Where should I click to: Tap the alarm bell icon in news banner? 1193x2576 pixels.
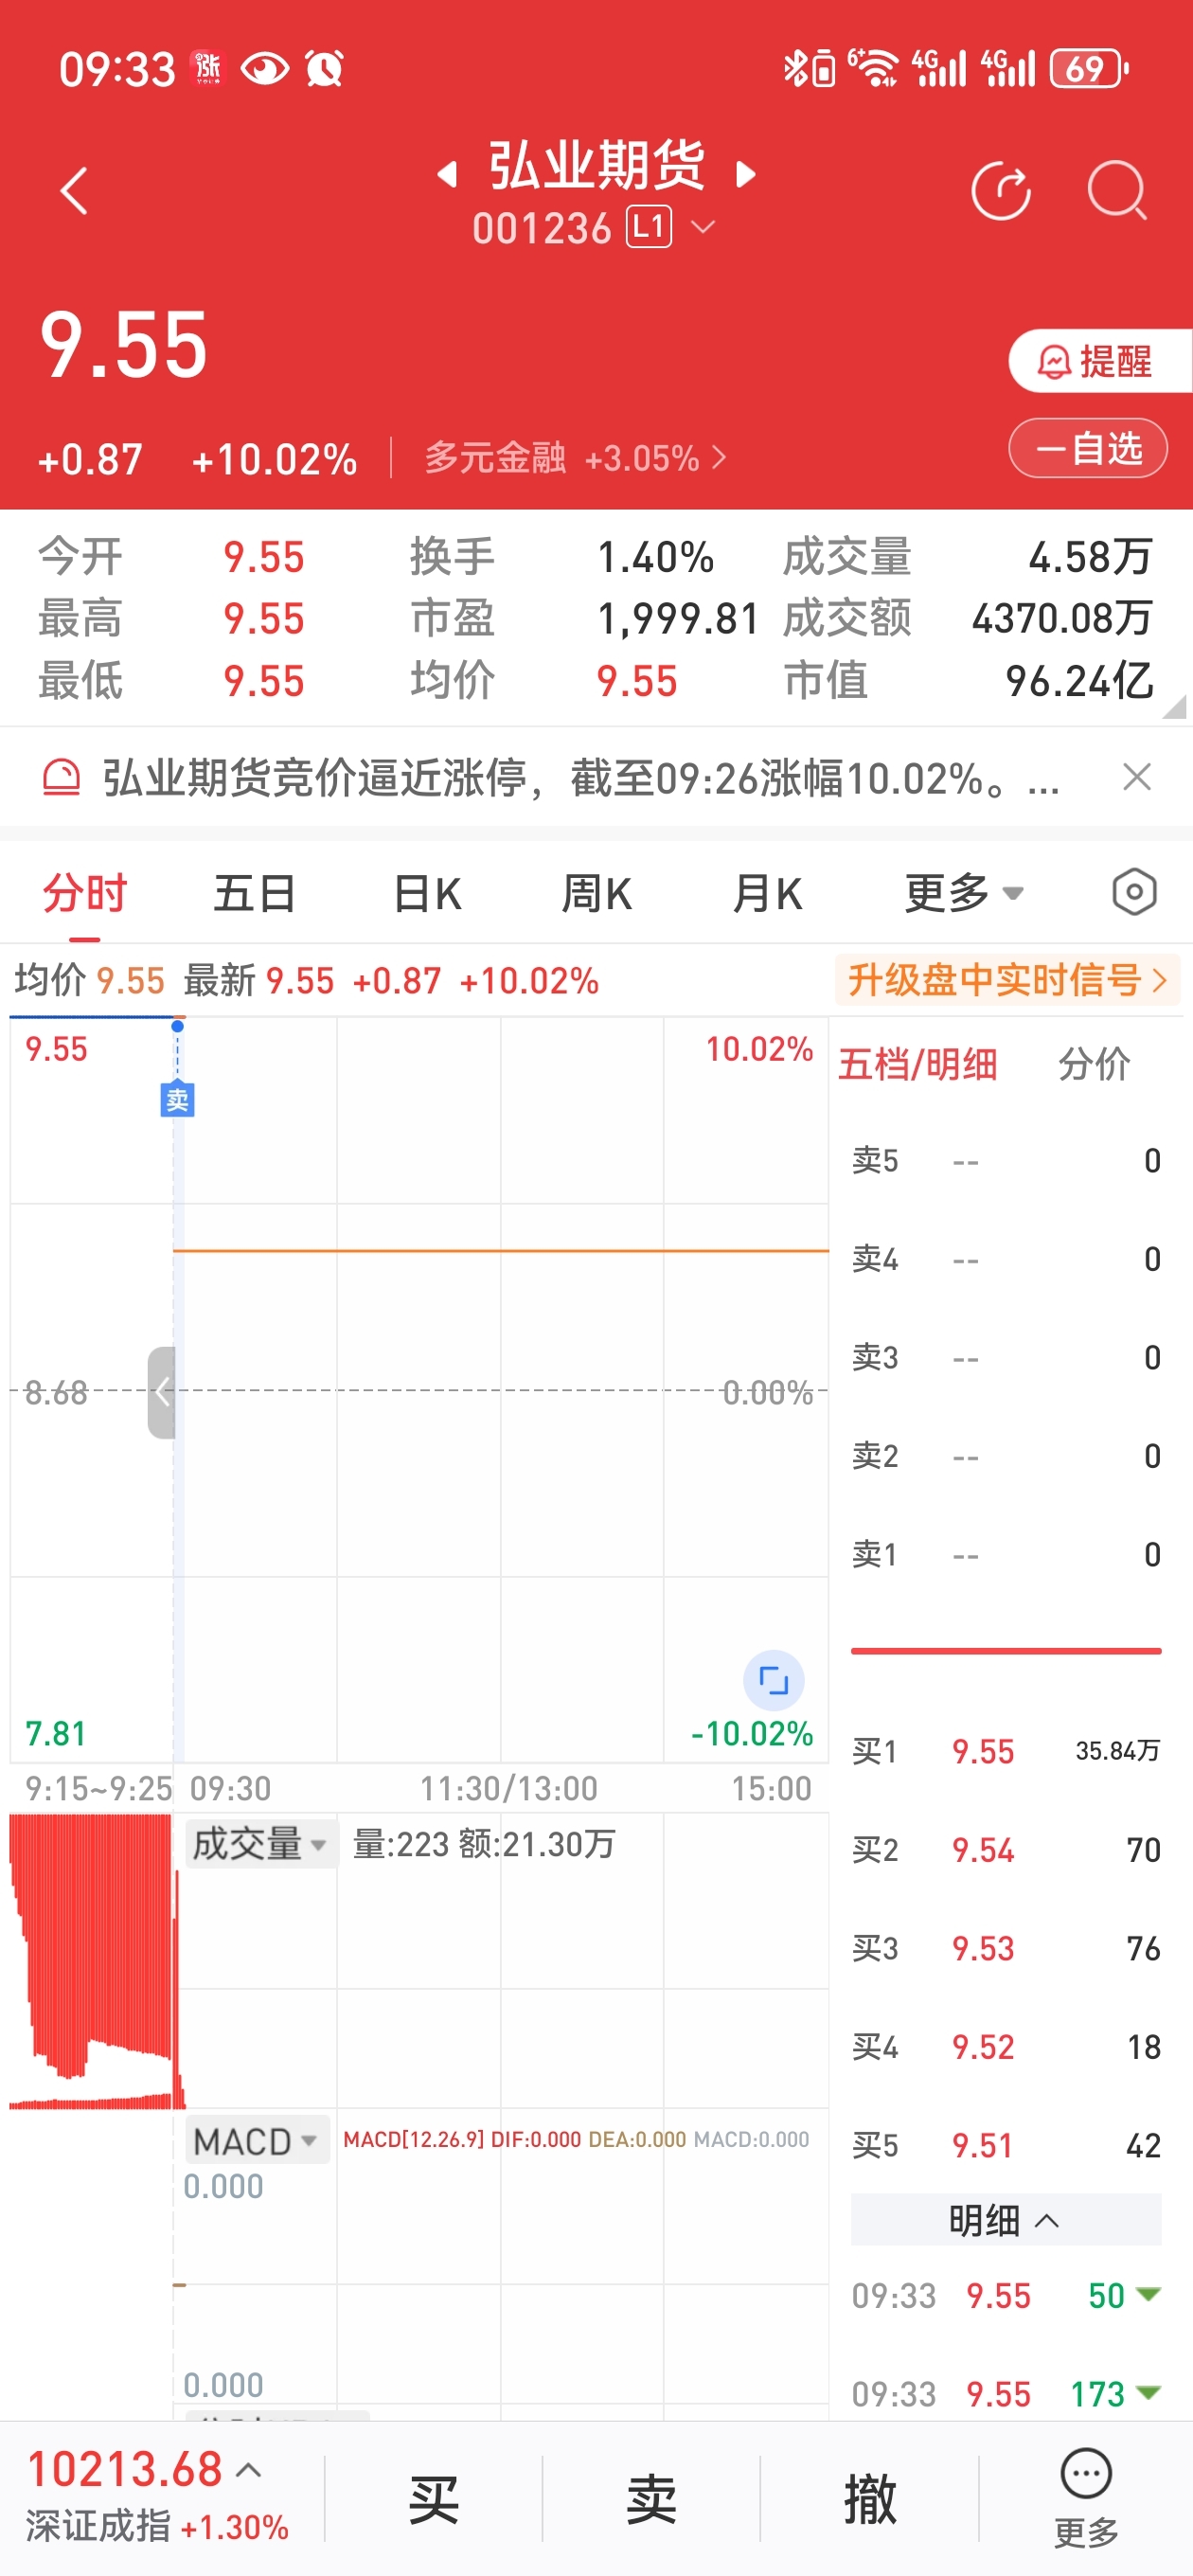61,778
